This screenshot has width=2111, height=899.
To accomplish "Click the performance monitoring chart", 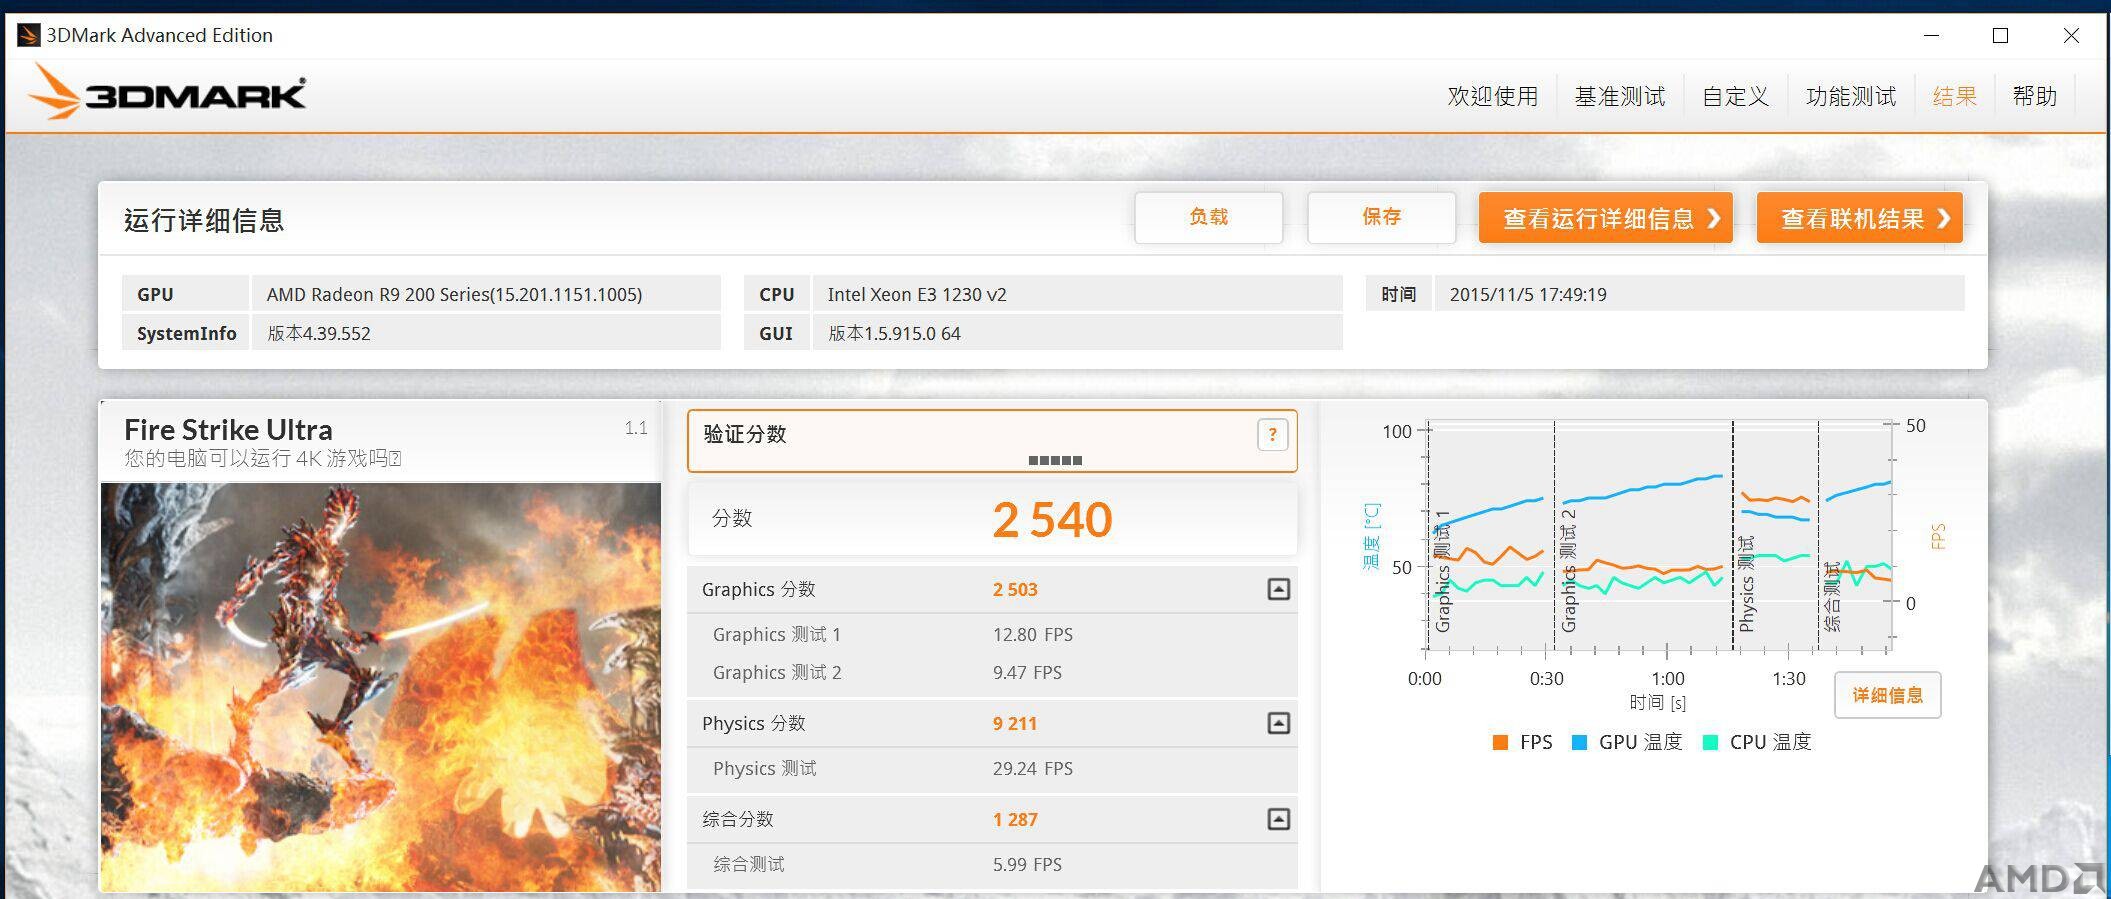I will [x=1660, y=535].
